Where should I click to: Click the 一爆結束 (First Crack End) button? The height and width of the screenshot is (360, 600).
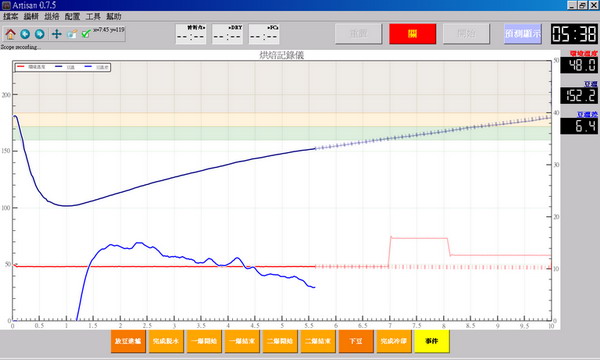[x=242, y=341]
